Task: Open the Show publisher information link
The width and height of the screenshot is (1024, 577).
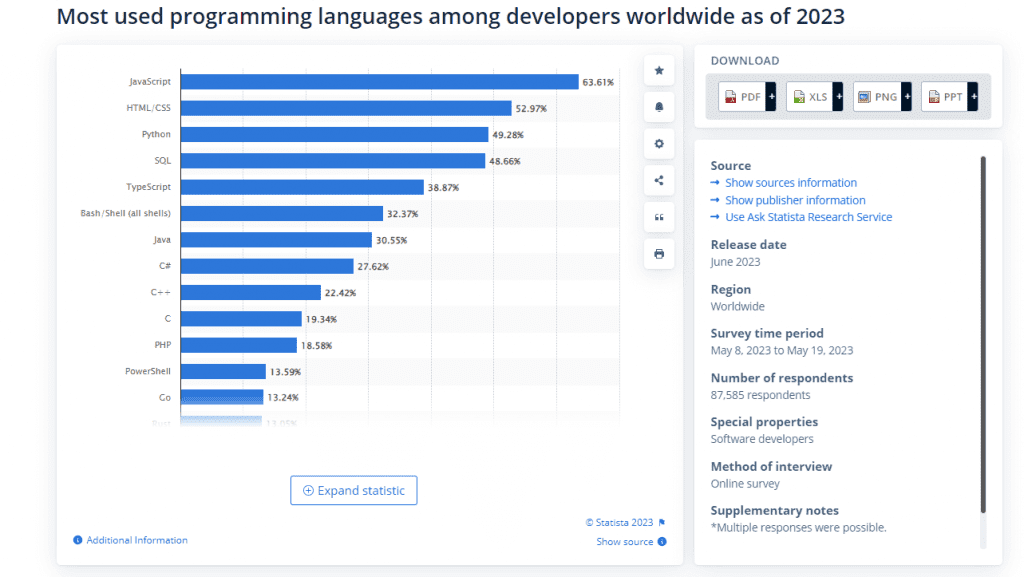Action: pyautogui.click(x=795, y=200)
